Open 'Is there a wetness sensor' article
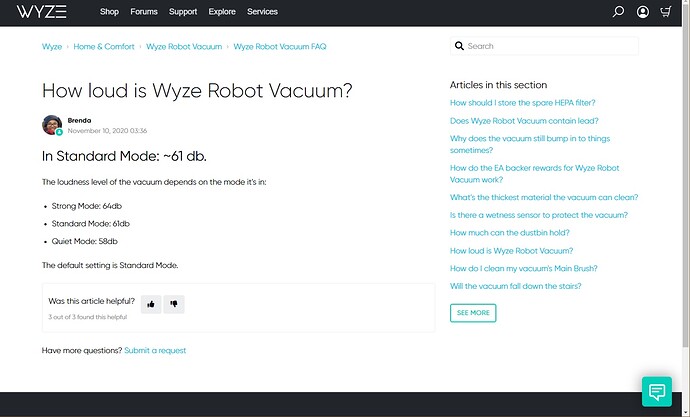 (x=539, y=215)
